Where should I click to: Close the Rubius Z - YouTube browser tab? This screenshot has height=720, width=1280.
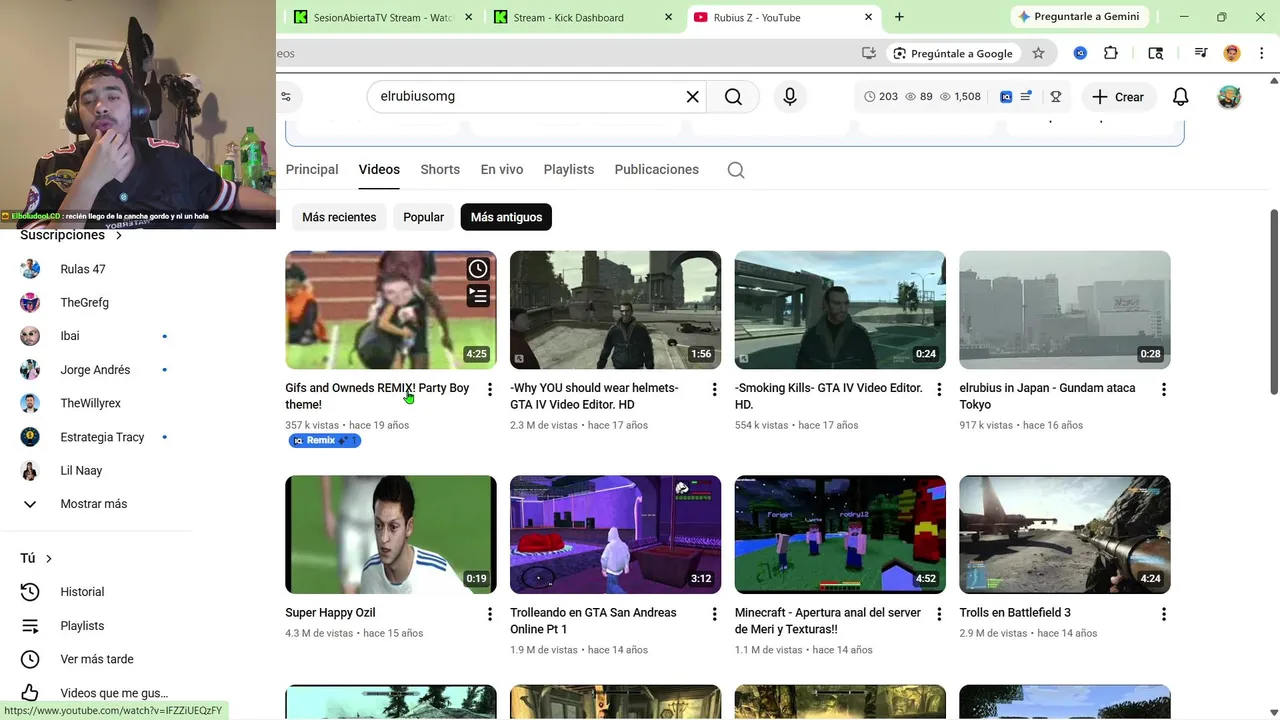[x=868, y=17]
